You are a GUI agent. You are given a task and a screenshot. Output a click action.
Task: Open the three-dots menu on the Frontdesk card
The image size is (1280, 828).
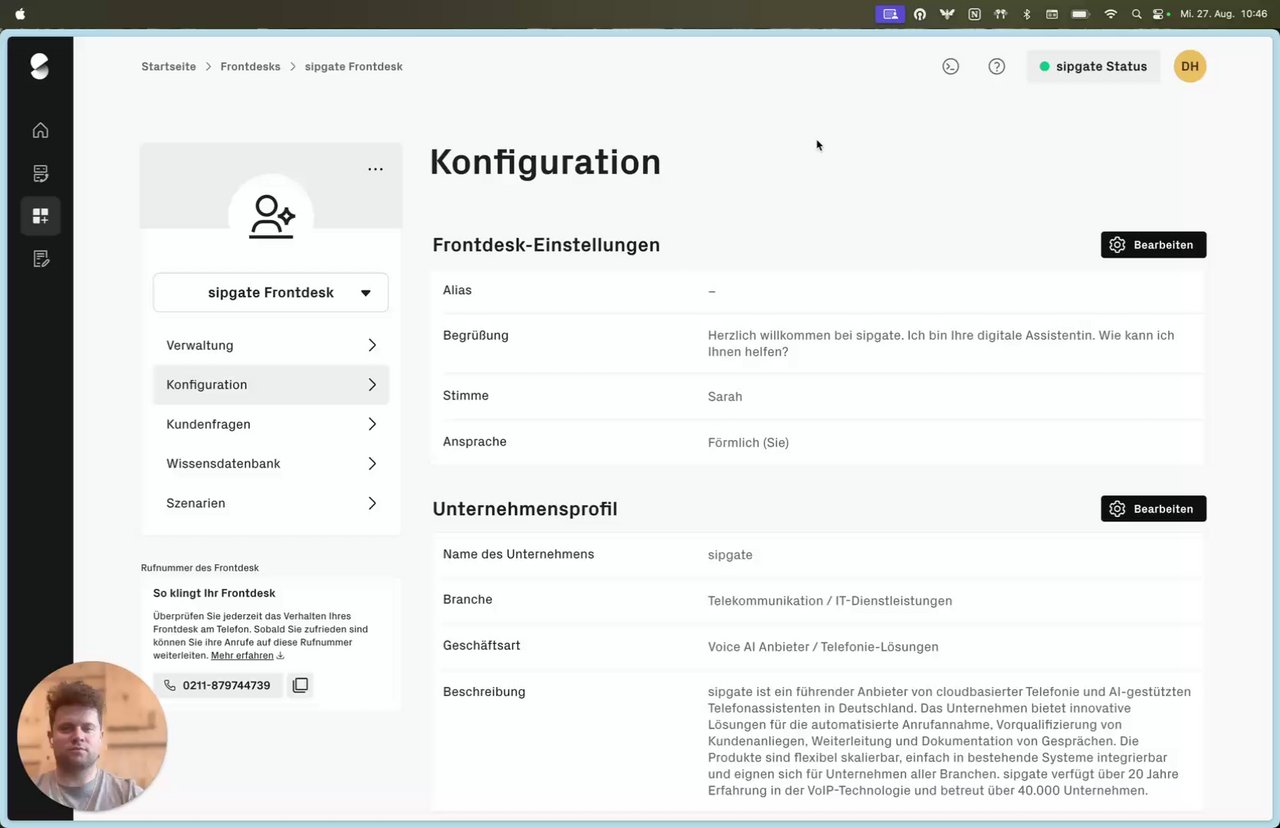[x=375, y=169]
